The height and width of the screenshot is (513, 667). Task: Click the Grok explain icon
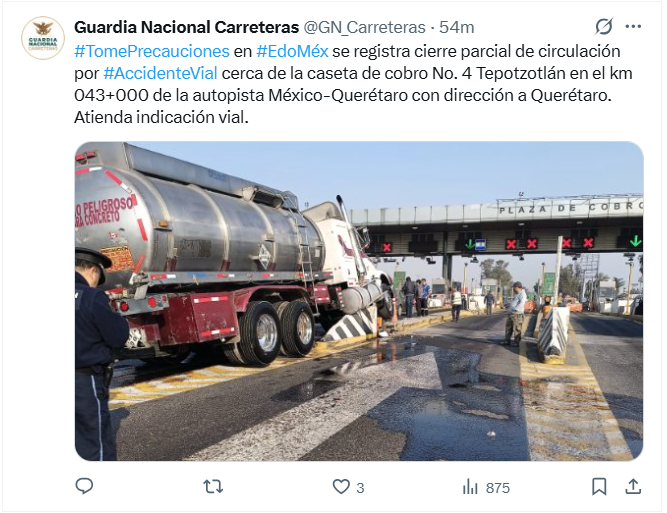click(x=604, y=27)
